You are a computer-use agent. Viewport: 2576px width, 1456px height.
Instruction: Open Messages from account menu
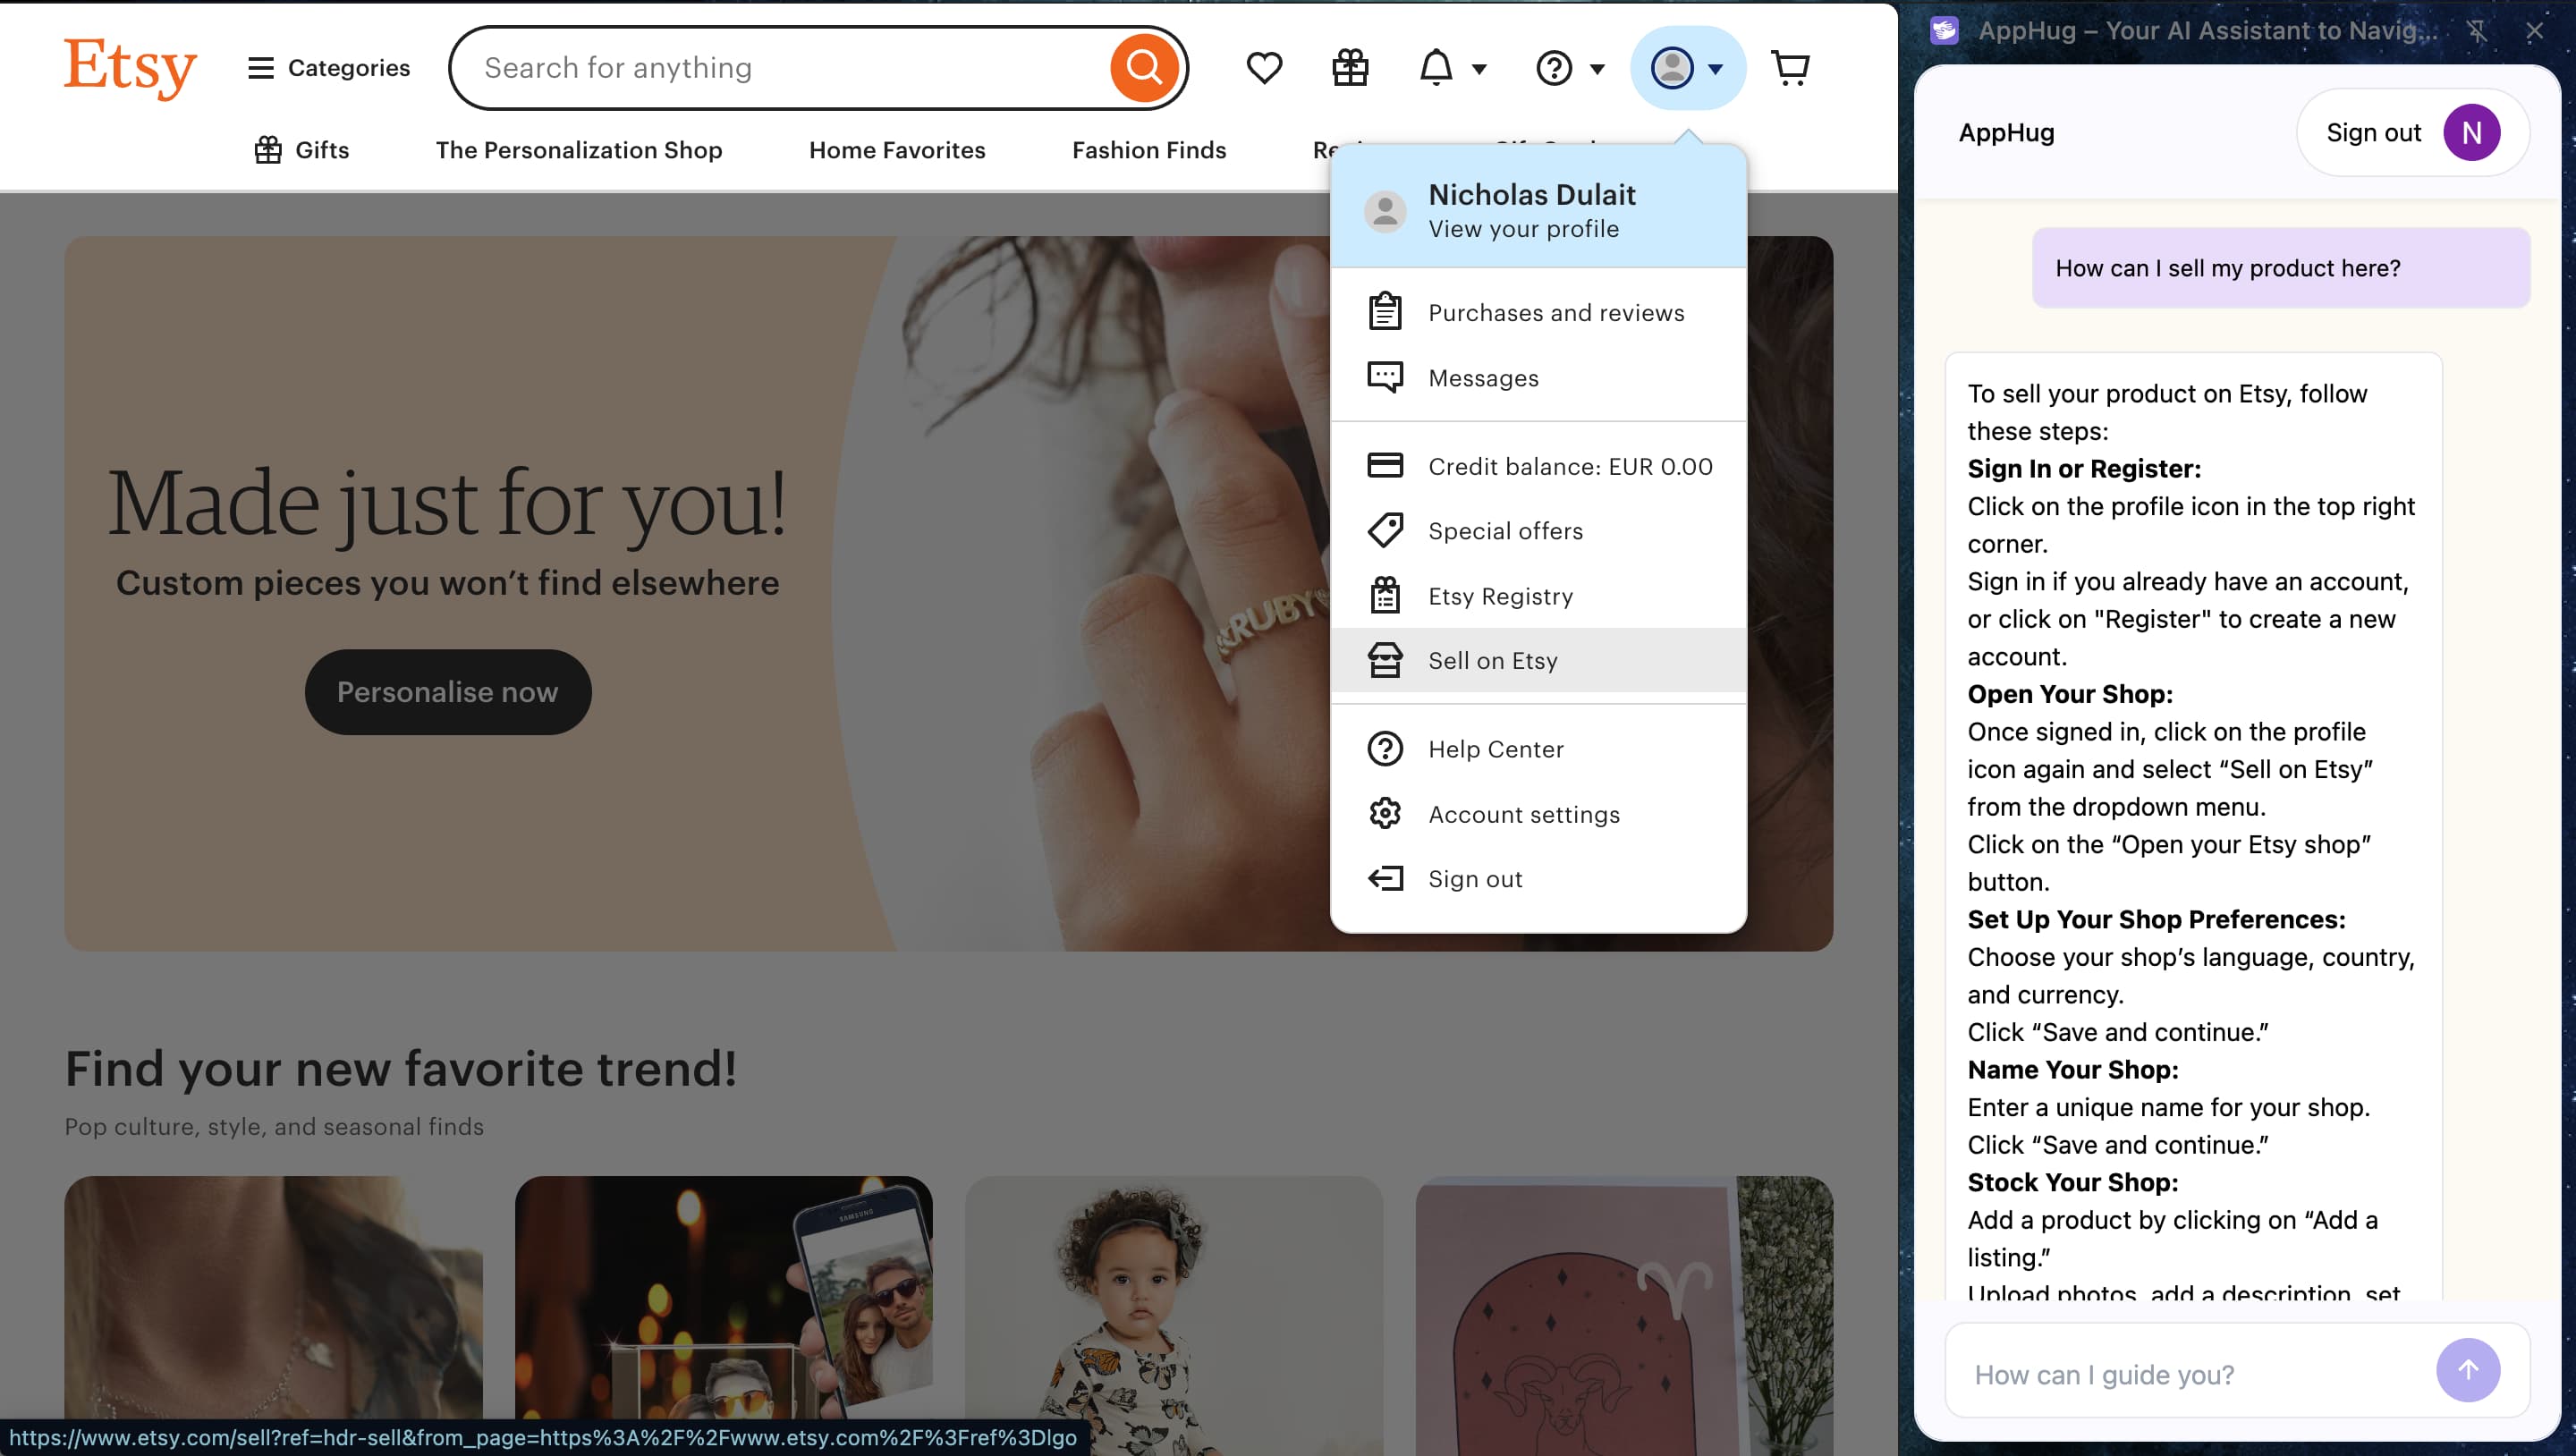pos(1539,378)
